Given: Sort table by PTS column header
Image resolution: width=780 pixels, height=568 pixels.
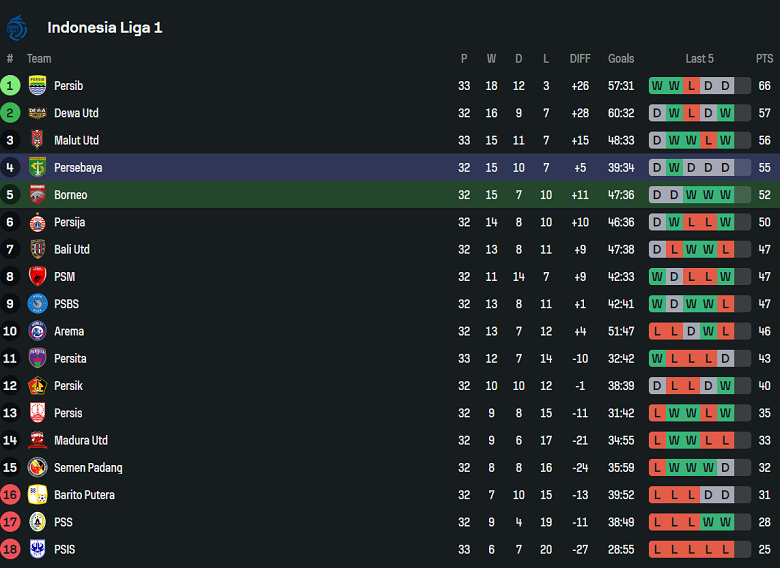Looking at the screenshot, I should click(765, 59).
